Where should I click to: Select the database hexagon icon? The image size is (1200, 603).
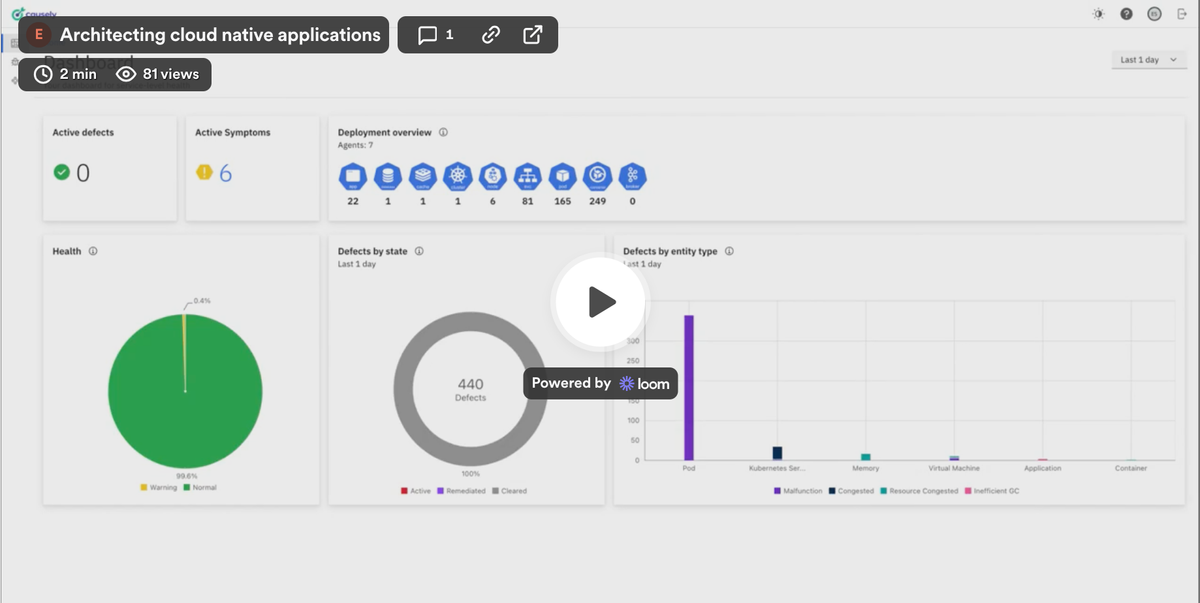click(387, 174)
